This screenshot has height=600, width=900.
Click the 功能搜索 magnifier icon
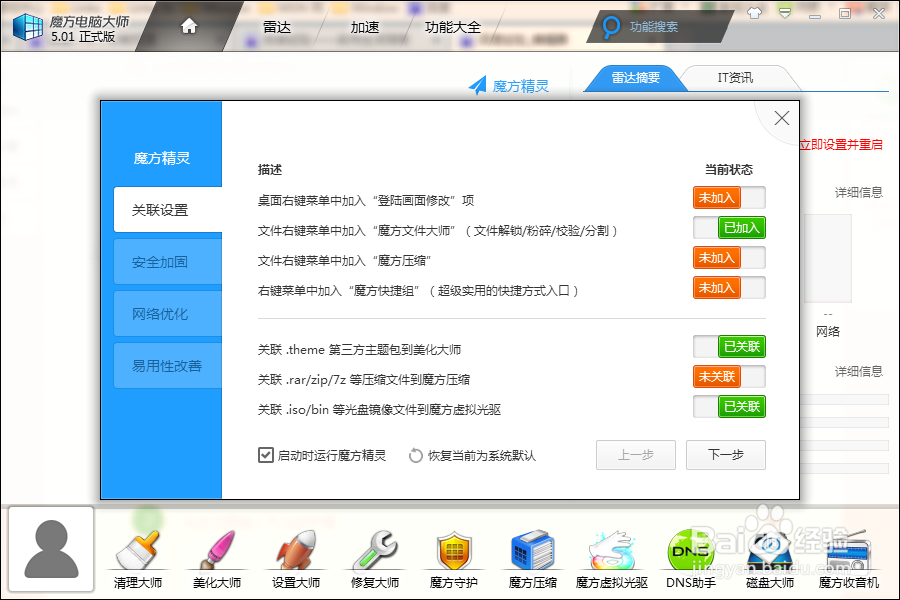click(611, 26)
